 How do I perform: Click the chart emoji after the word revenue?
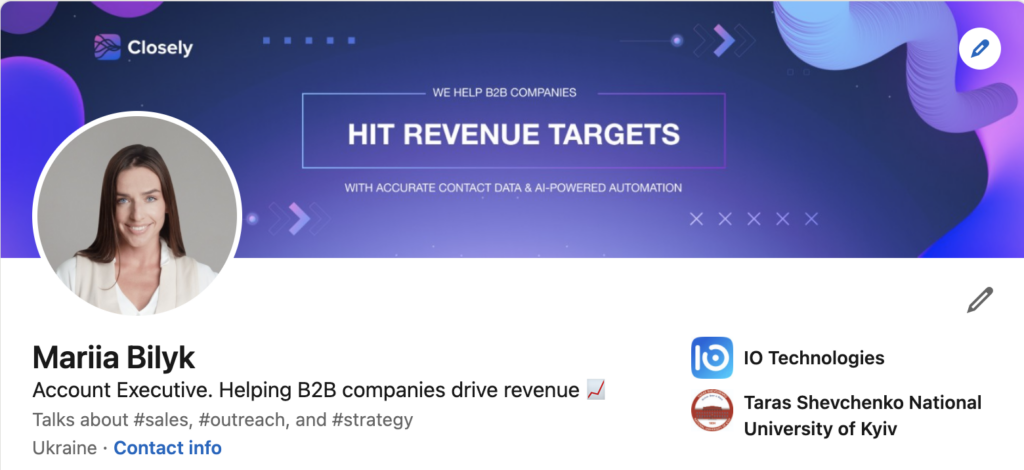pos(596,390)
